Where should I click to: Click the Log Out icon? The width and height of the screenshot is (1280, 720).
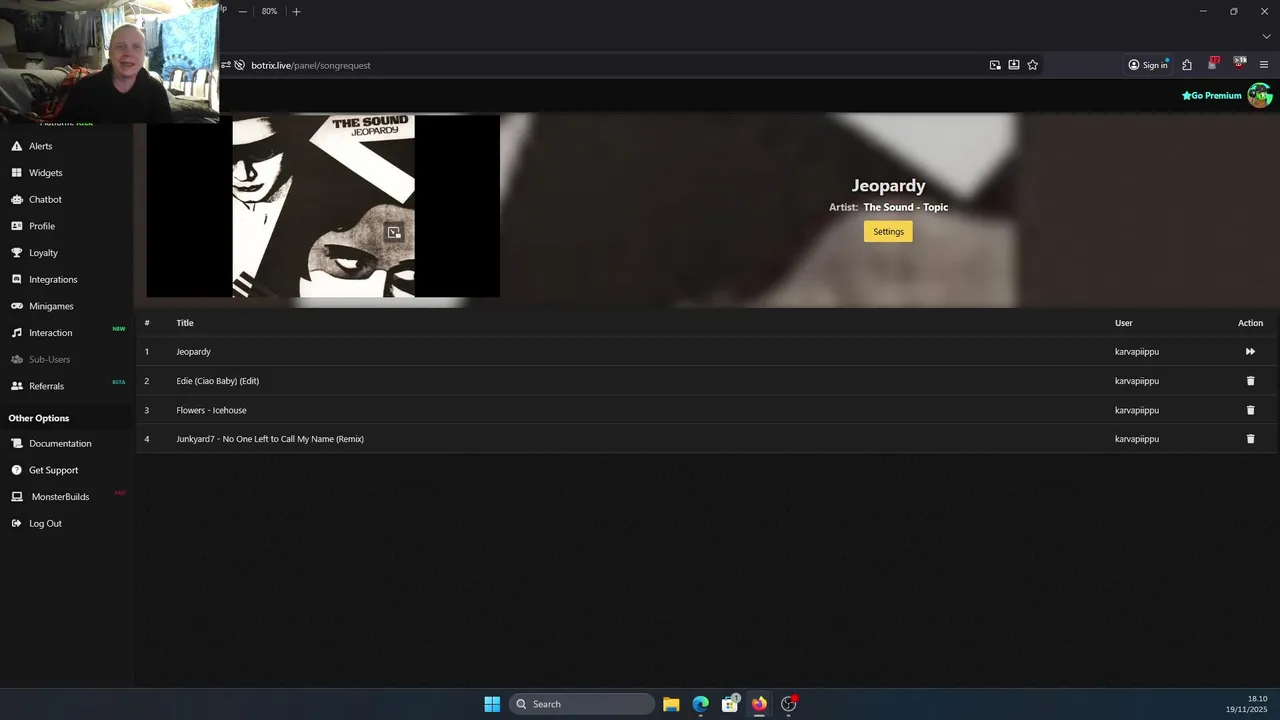click(x=17, y=523)
